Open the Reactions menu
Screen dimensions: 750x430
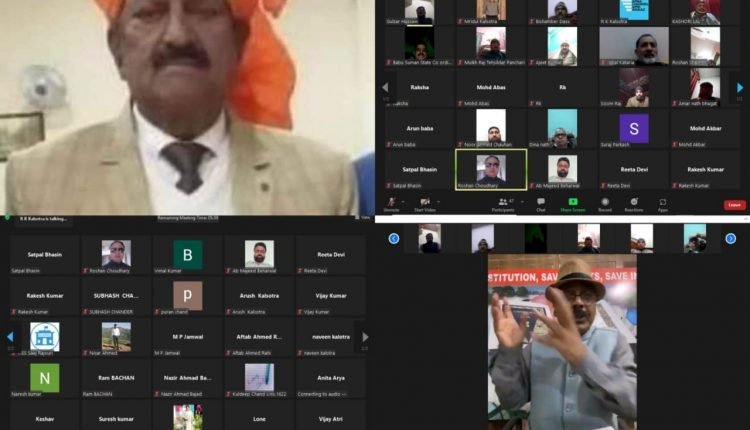[634, 204]
